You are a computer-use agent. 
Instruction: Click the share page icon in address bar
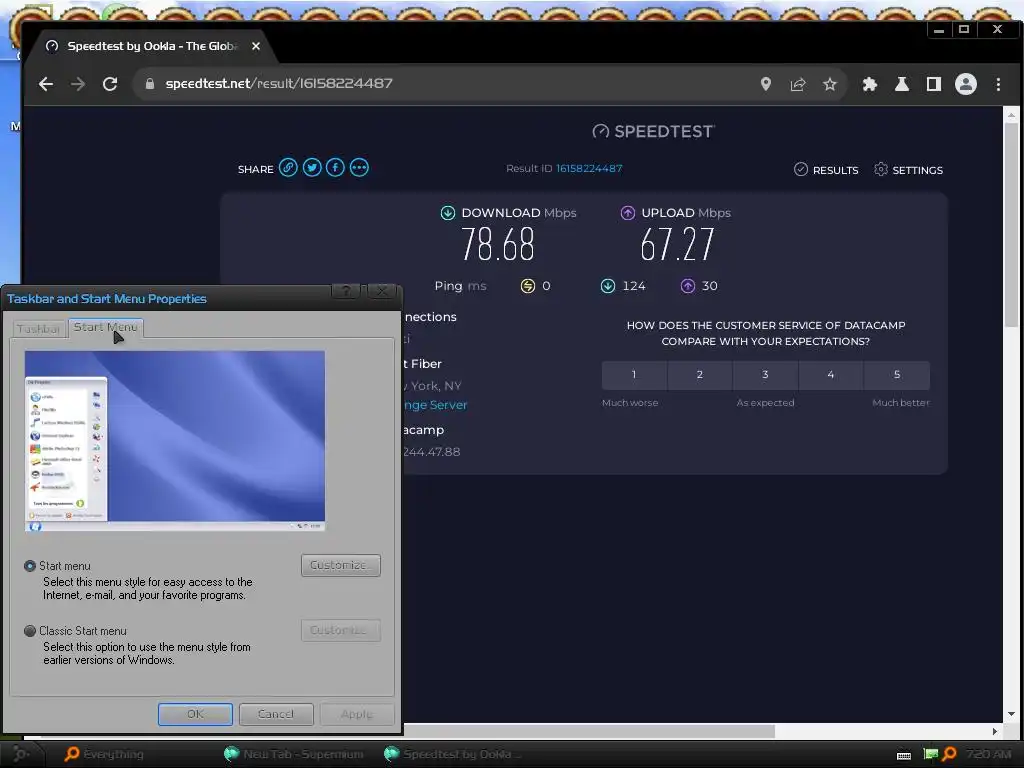797,84
